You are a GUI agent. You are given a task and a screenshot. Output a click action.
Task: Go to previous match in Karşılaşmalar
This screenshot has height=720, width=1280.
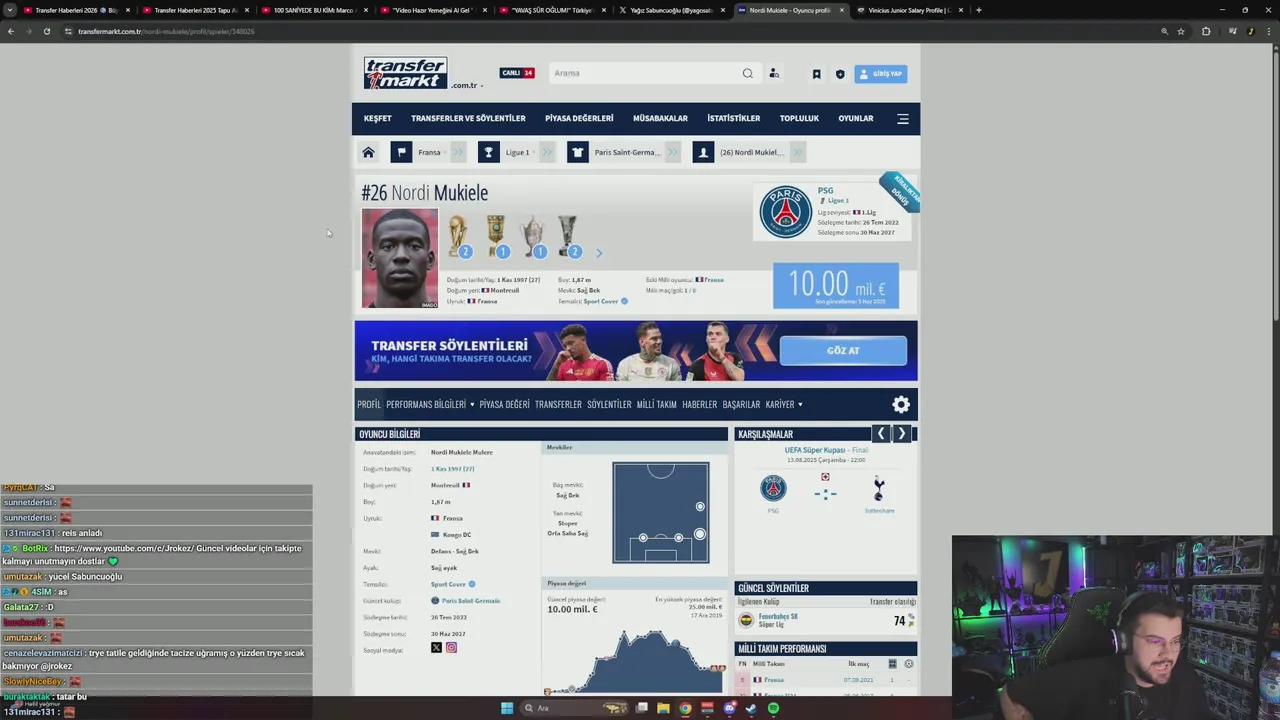coord(881,433)
